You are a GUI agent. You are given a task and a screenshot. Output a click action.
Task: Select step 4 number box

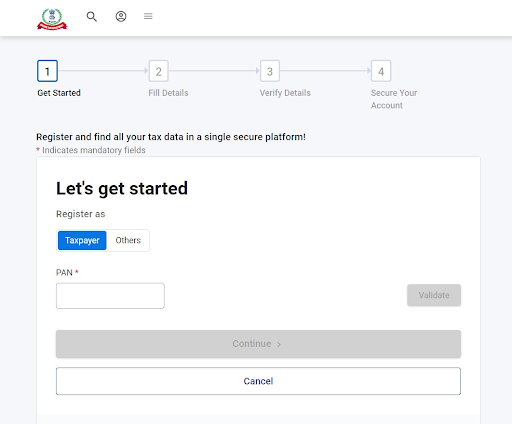381,71
